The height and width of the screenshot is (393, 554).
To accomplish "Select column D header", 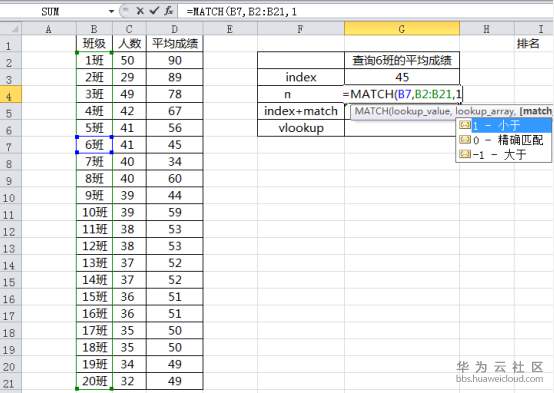I will tap(175, 29).
